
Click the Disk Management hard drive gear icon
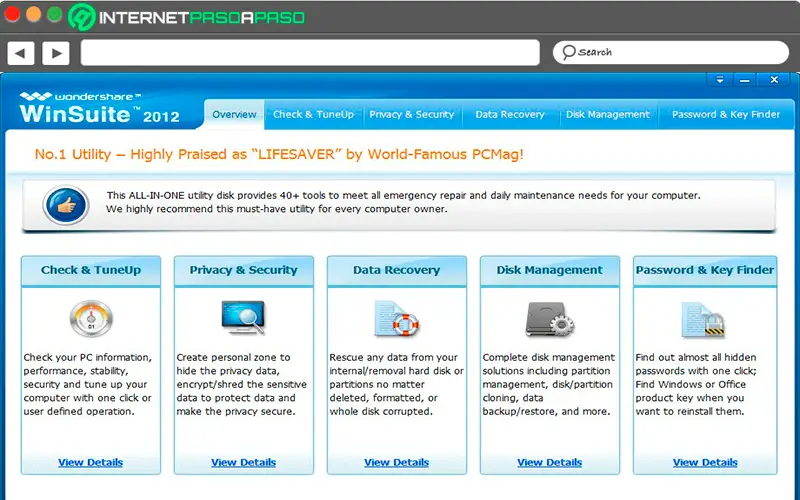[549, 319]
